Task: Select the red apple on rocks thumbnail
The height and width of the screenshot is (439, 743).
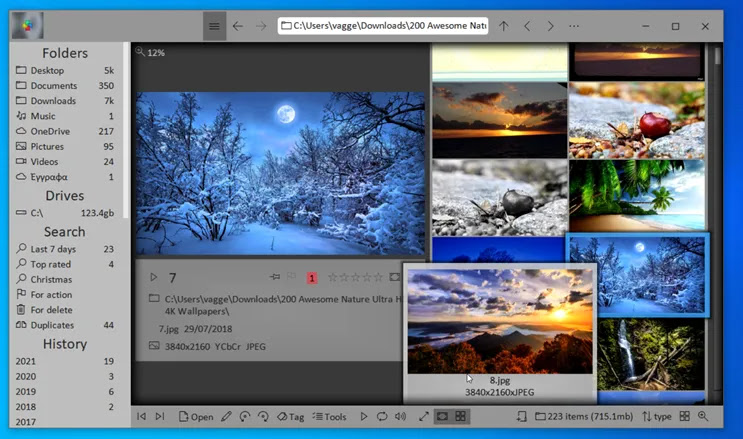Action: [x=637, y=120]
